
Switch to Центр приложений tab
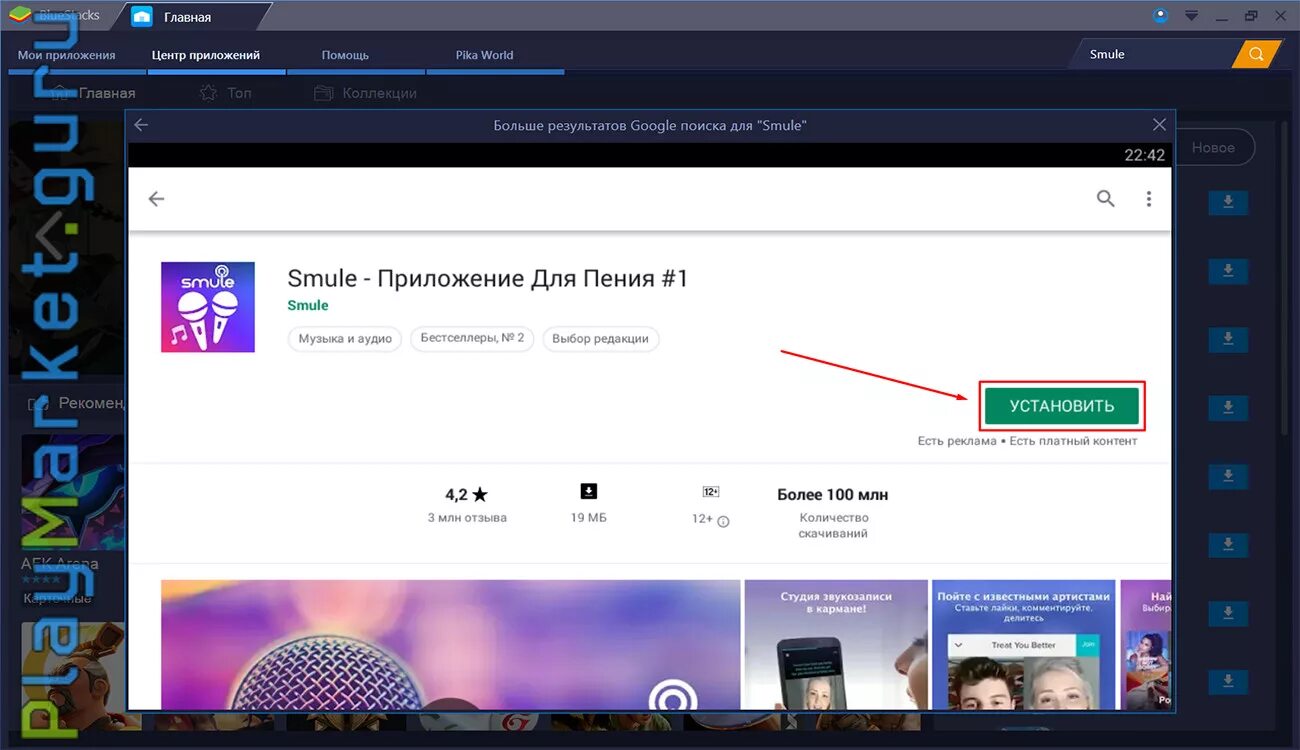click(206, 55)
